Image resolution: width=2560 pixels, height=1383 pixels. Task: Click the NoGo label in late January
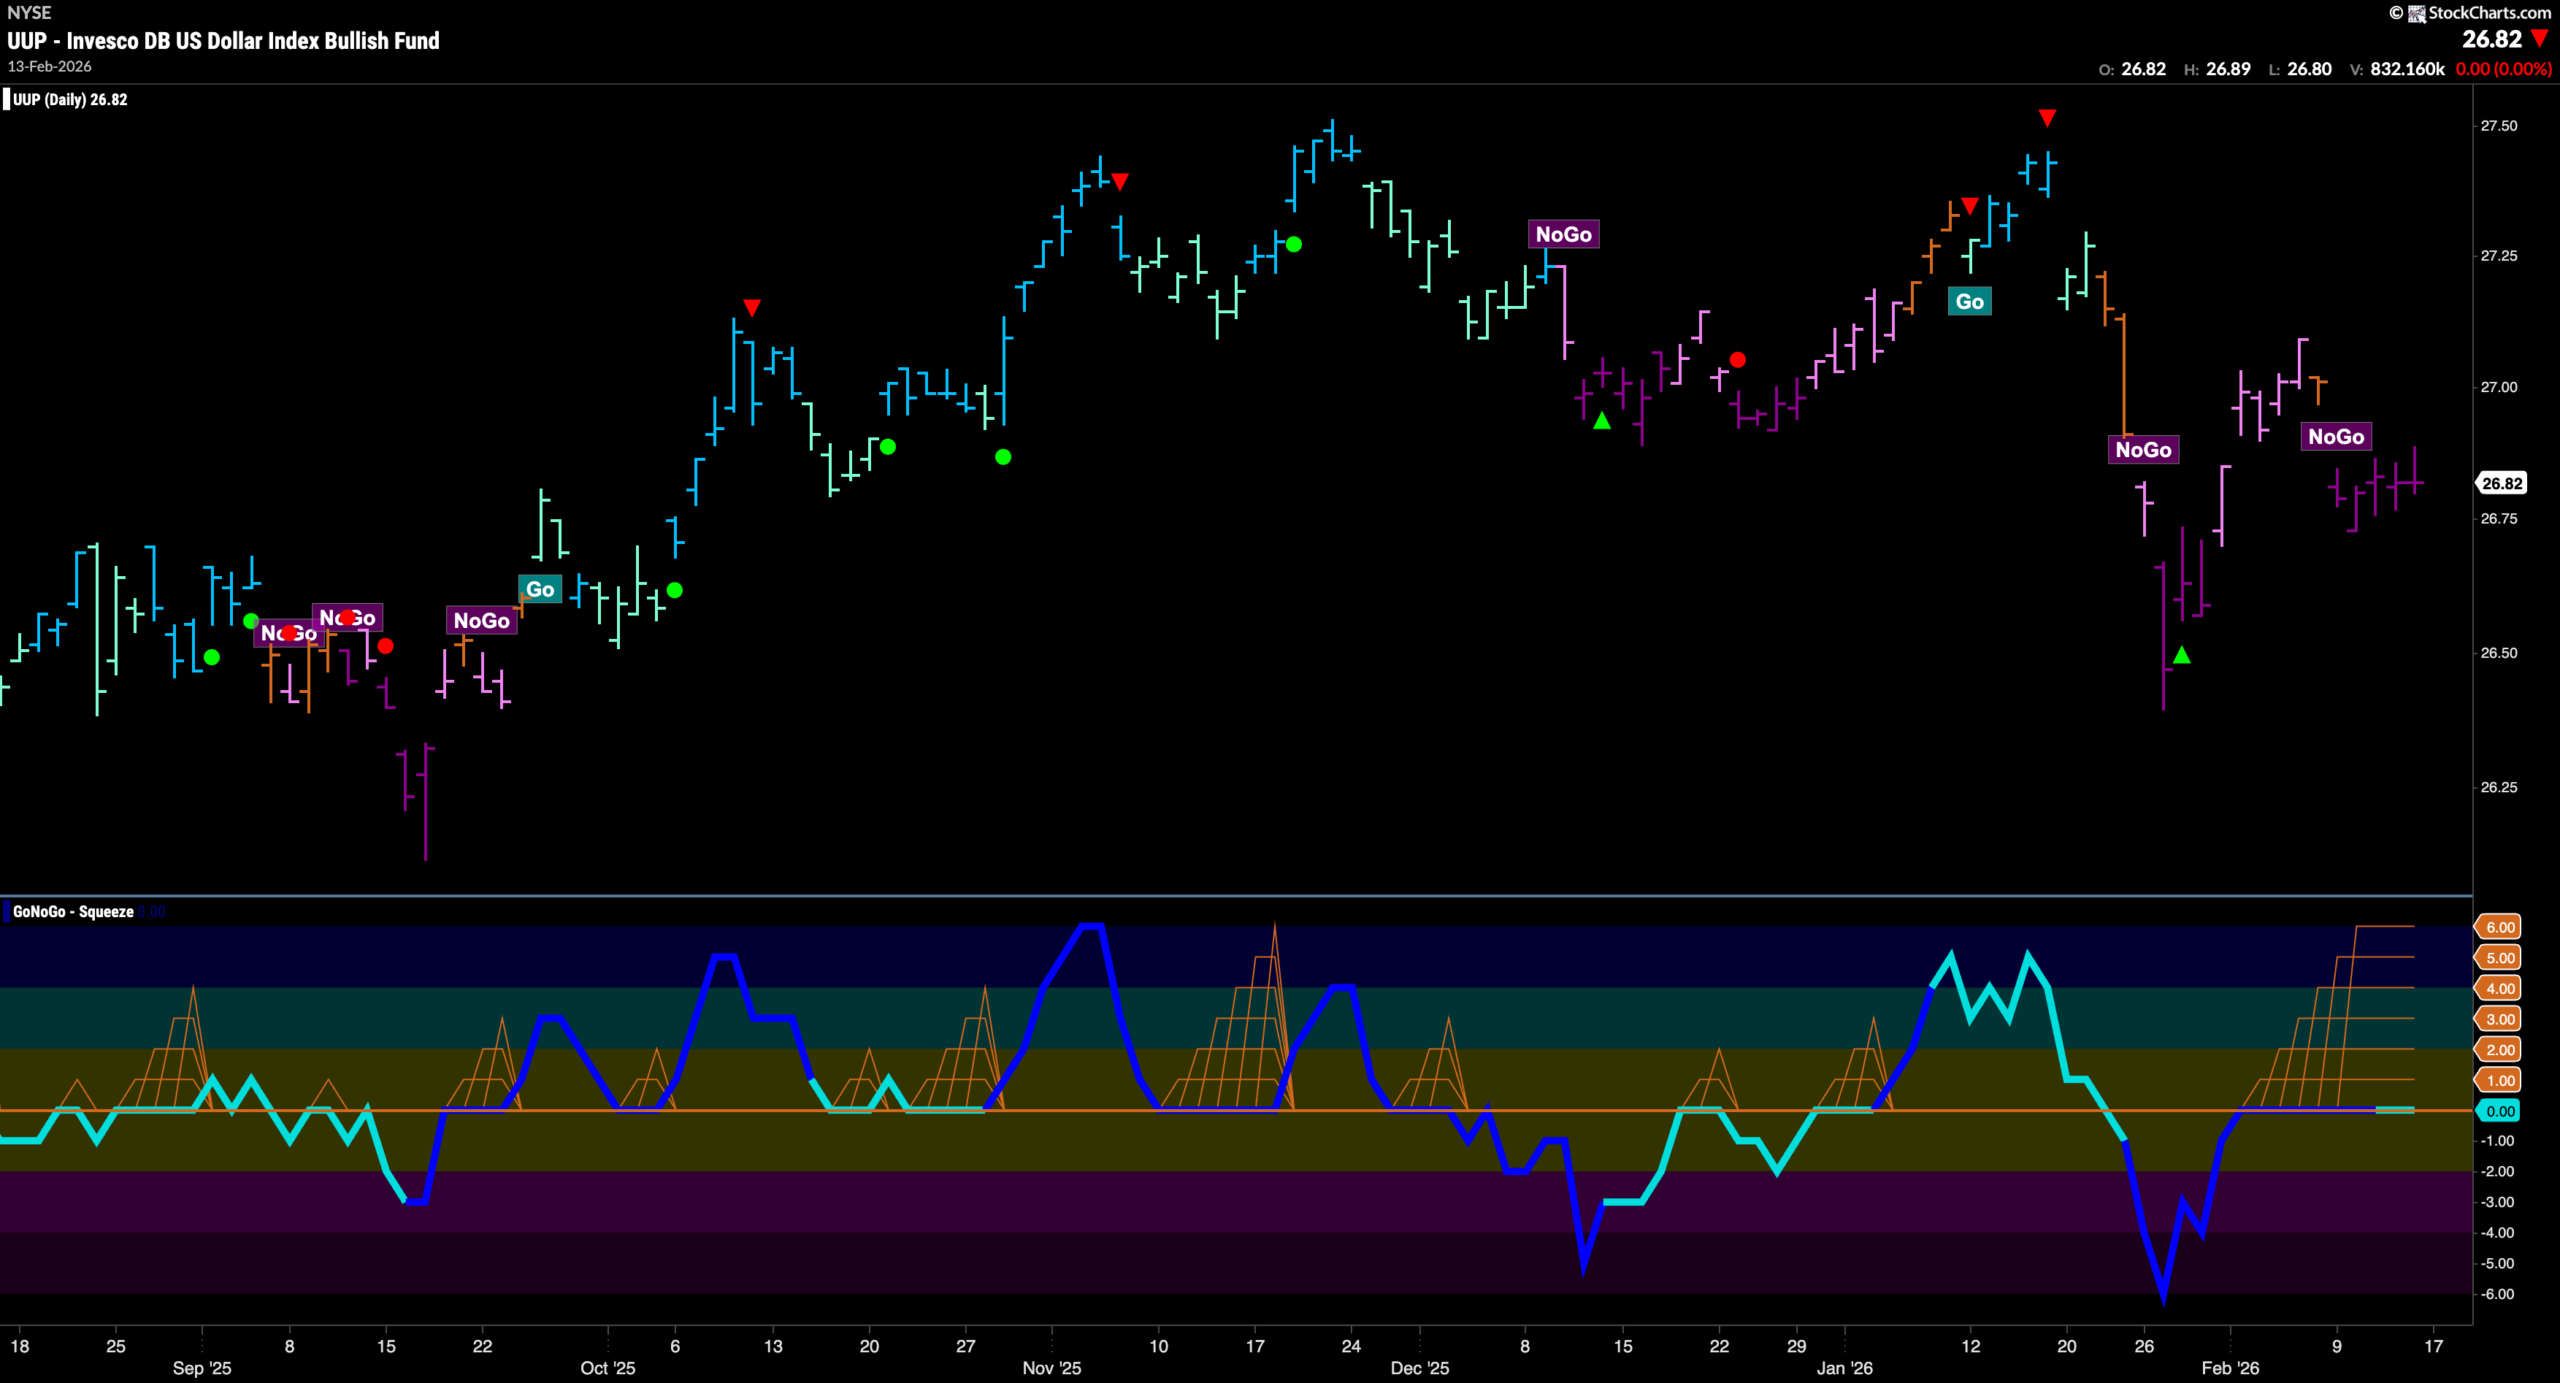coord(2143,450)
